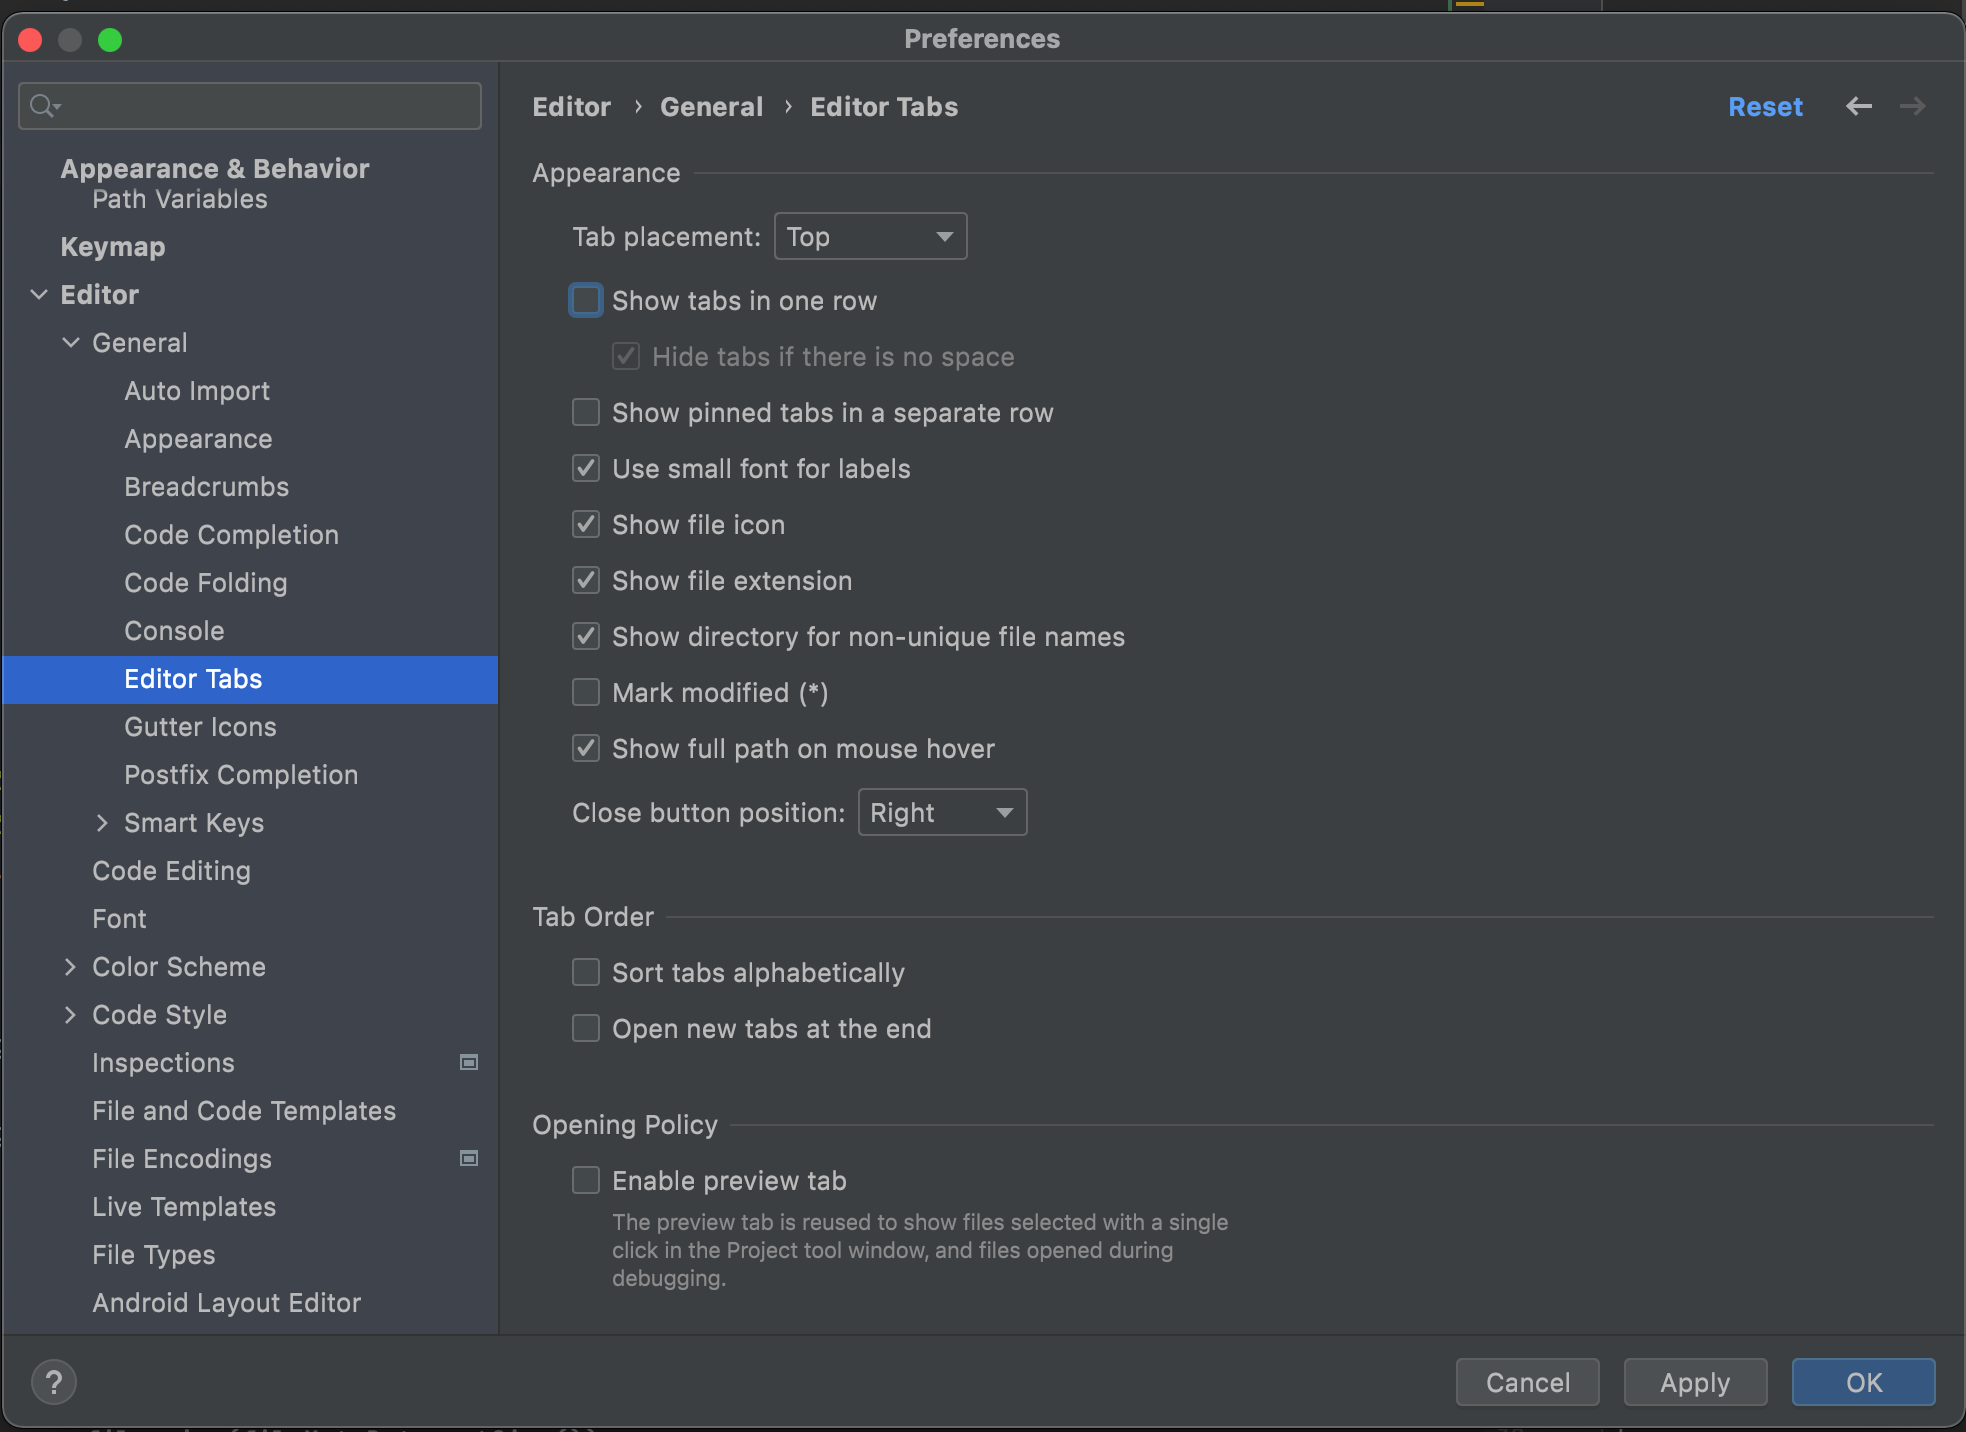
Task: Enable Show tabs in one row
Action: pyautogui.click(x=586, y=301)
